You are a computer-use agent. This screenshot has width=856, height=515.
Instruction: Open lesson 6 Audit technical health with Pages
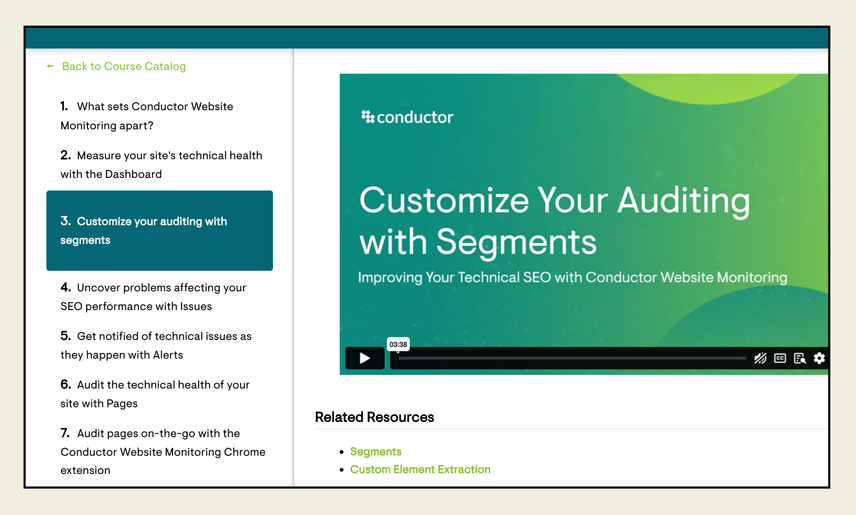point(154,394)
